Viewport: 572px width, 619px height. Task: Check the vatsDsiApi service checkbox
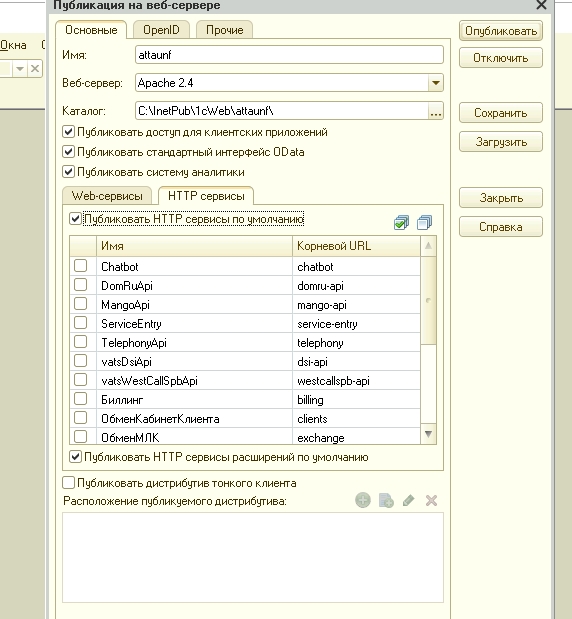tap(81, 360)
